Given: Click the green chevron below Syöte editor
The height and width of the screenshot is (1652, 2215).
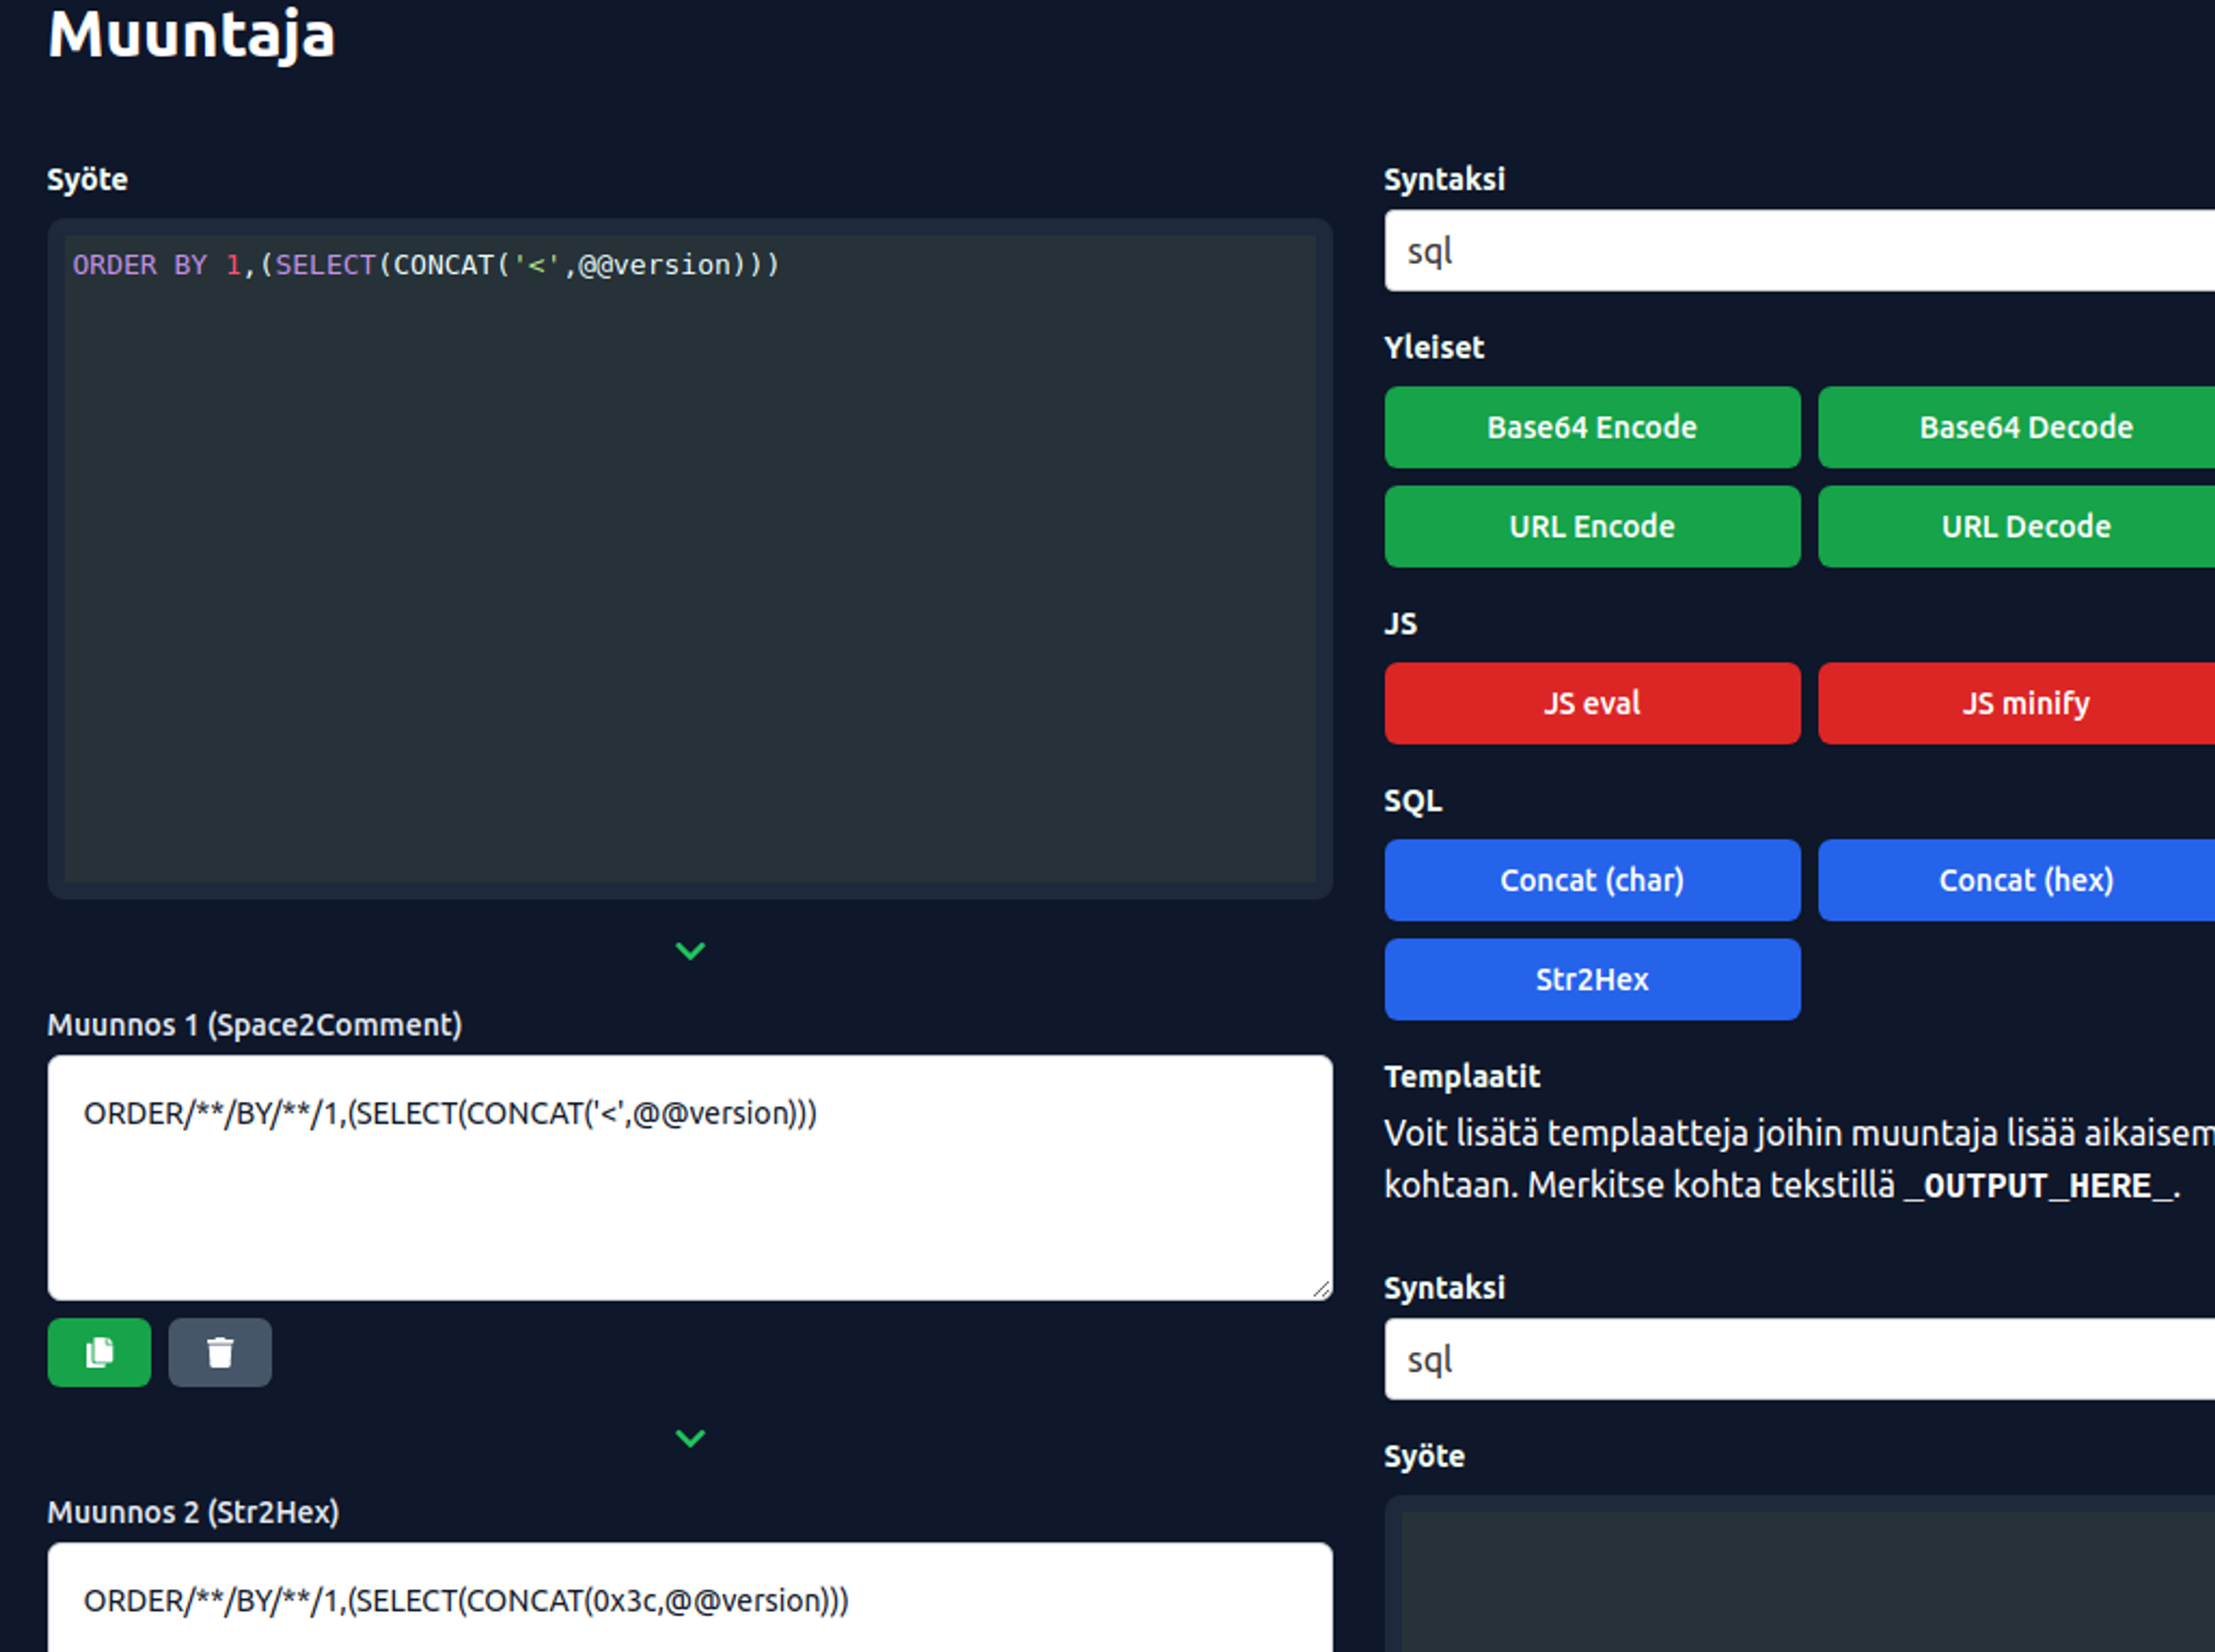Looking at the screenshot, I should click(690, 950).
